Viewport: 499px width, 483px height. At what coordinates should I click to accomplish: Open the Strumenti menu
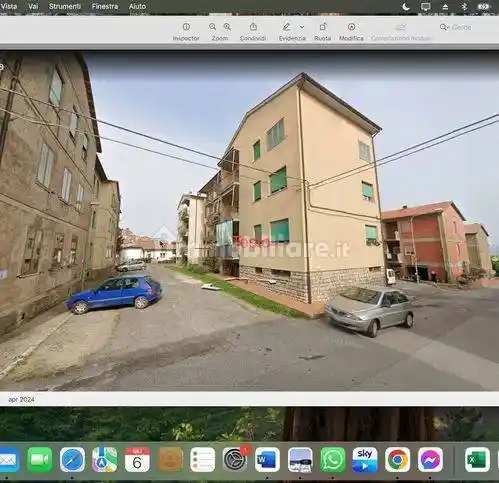pos(65,6)
